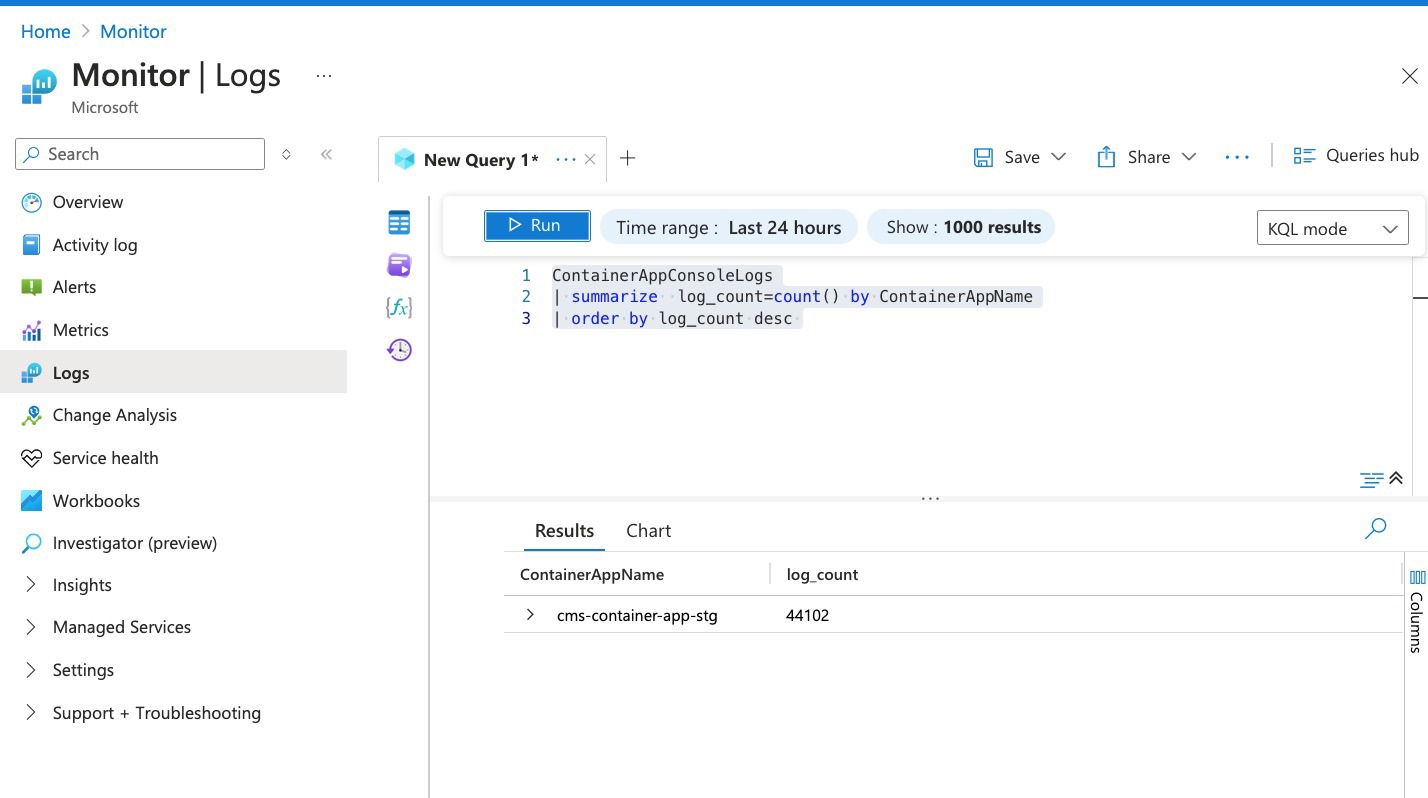Click the Investigator (preview) magnifier icon

(32, 543)
